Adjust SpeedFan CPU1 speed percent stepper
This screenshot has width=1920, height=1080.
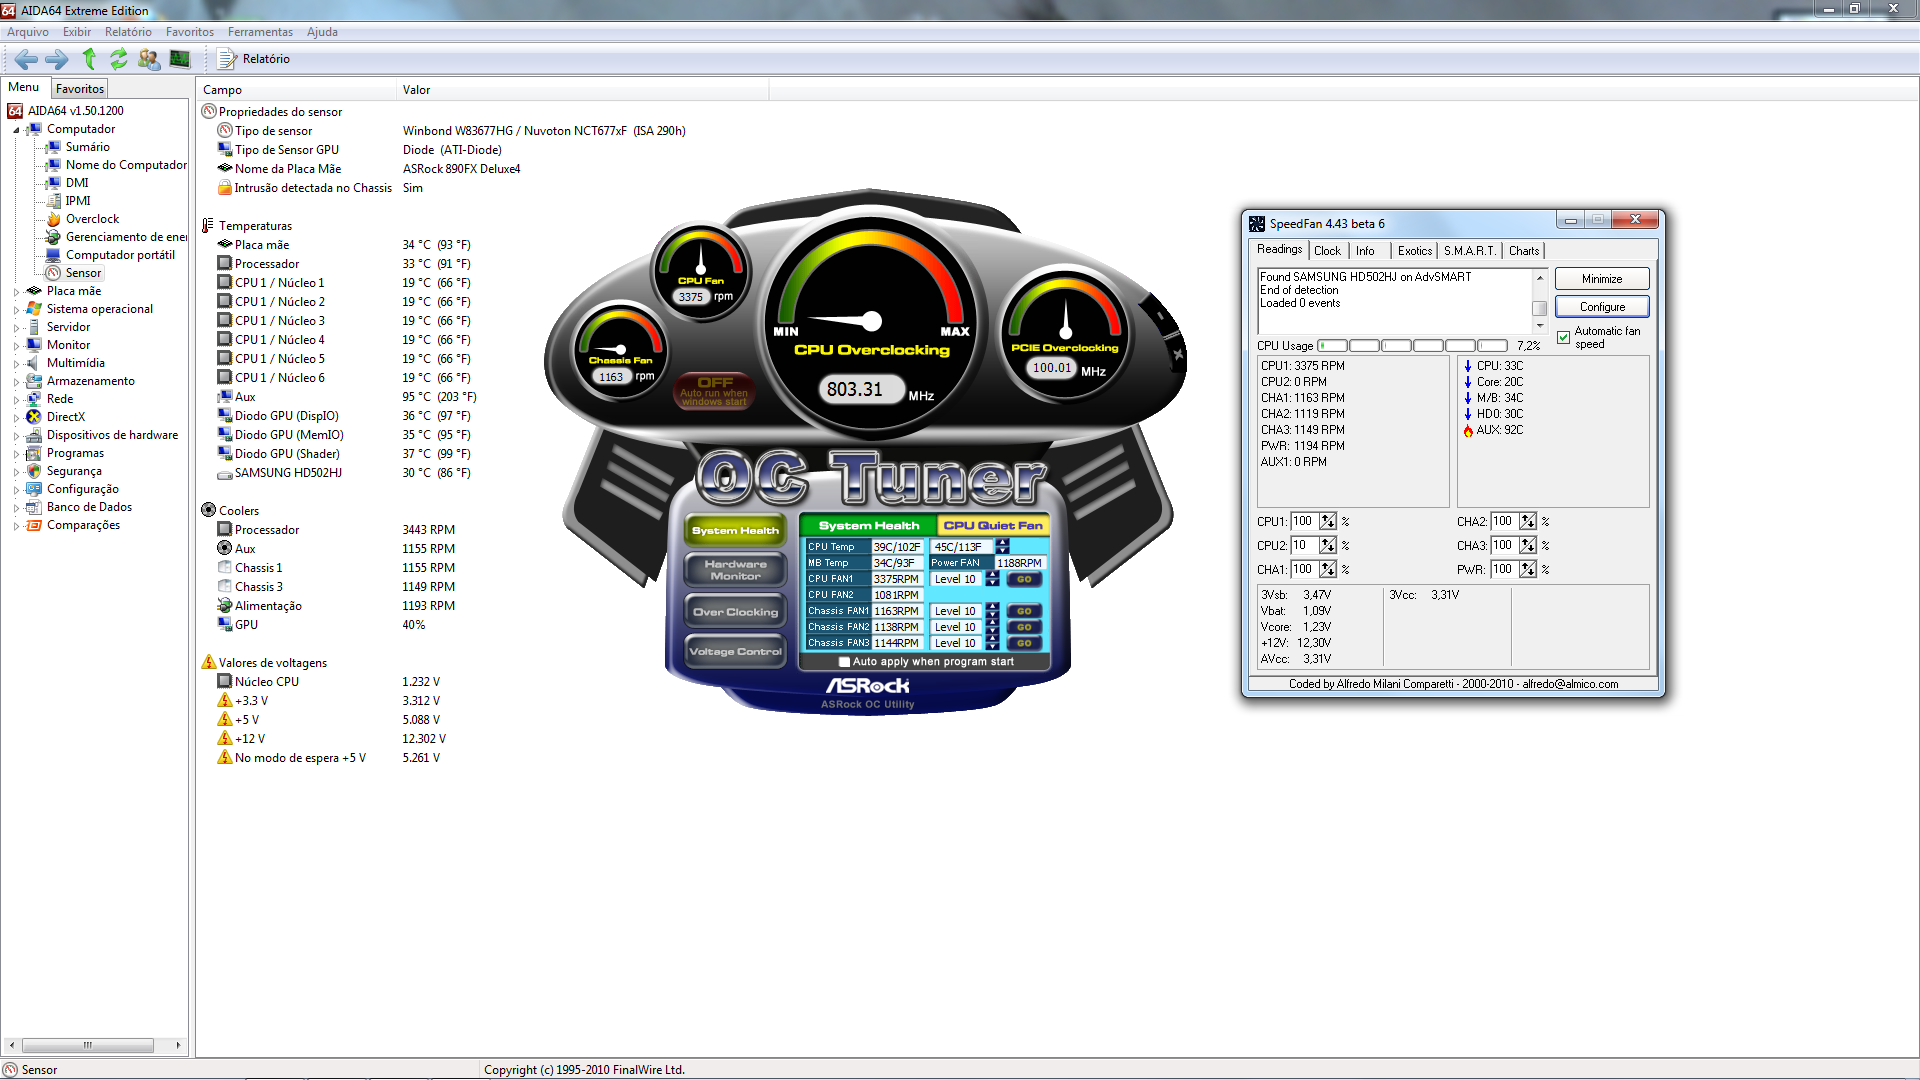(1327, 522)
